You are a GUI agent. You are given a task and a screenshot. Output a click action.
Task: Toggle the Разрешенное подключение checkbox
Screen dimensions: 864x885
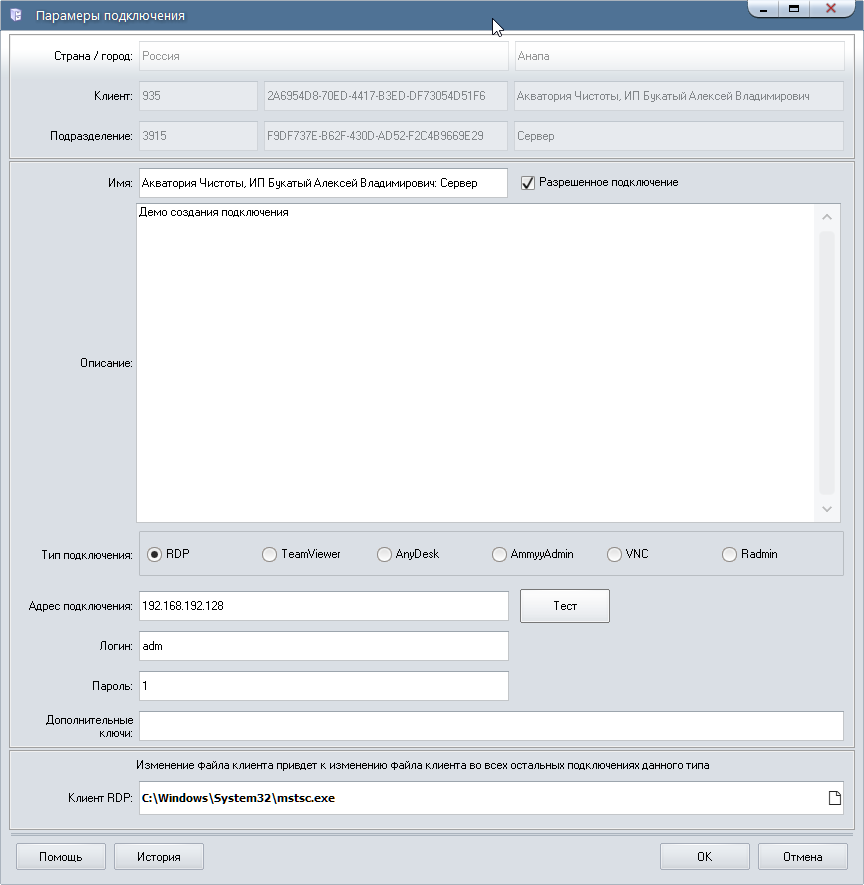[528, 183]
